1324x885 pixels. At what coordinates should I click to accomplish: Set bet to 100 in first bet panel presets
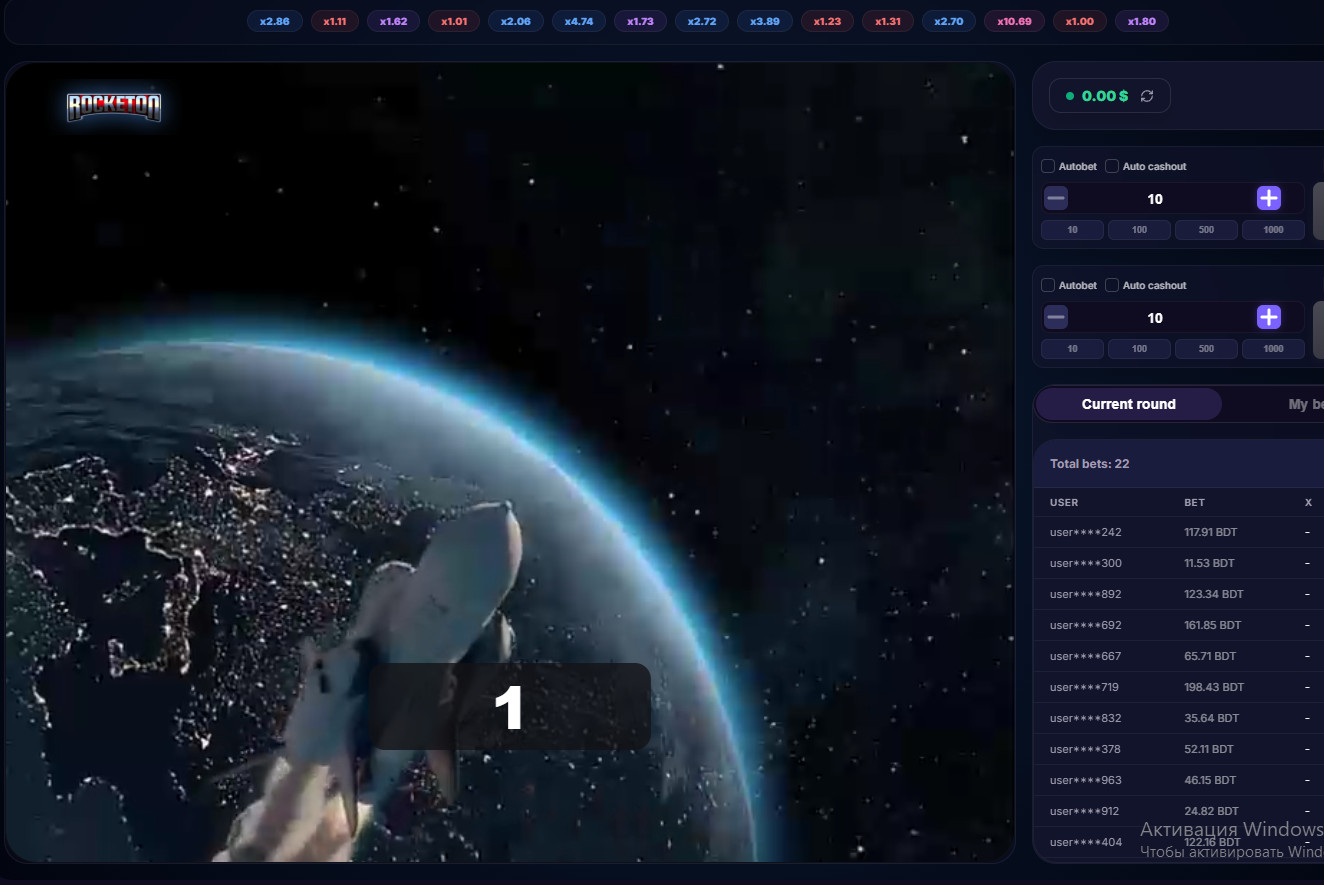point(1140,230)
